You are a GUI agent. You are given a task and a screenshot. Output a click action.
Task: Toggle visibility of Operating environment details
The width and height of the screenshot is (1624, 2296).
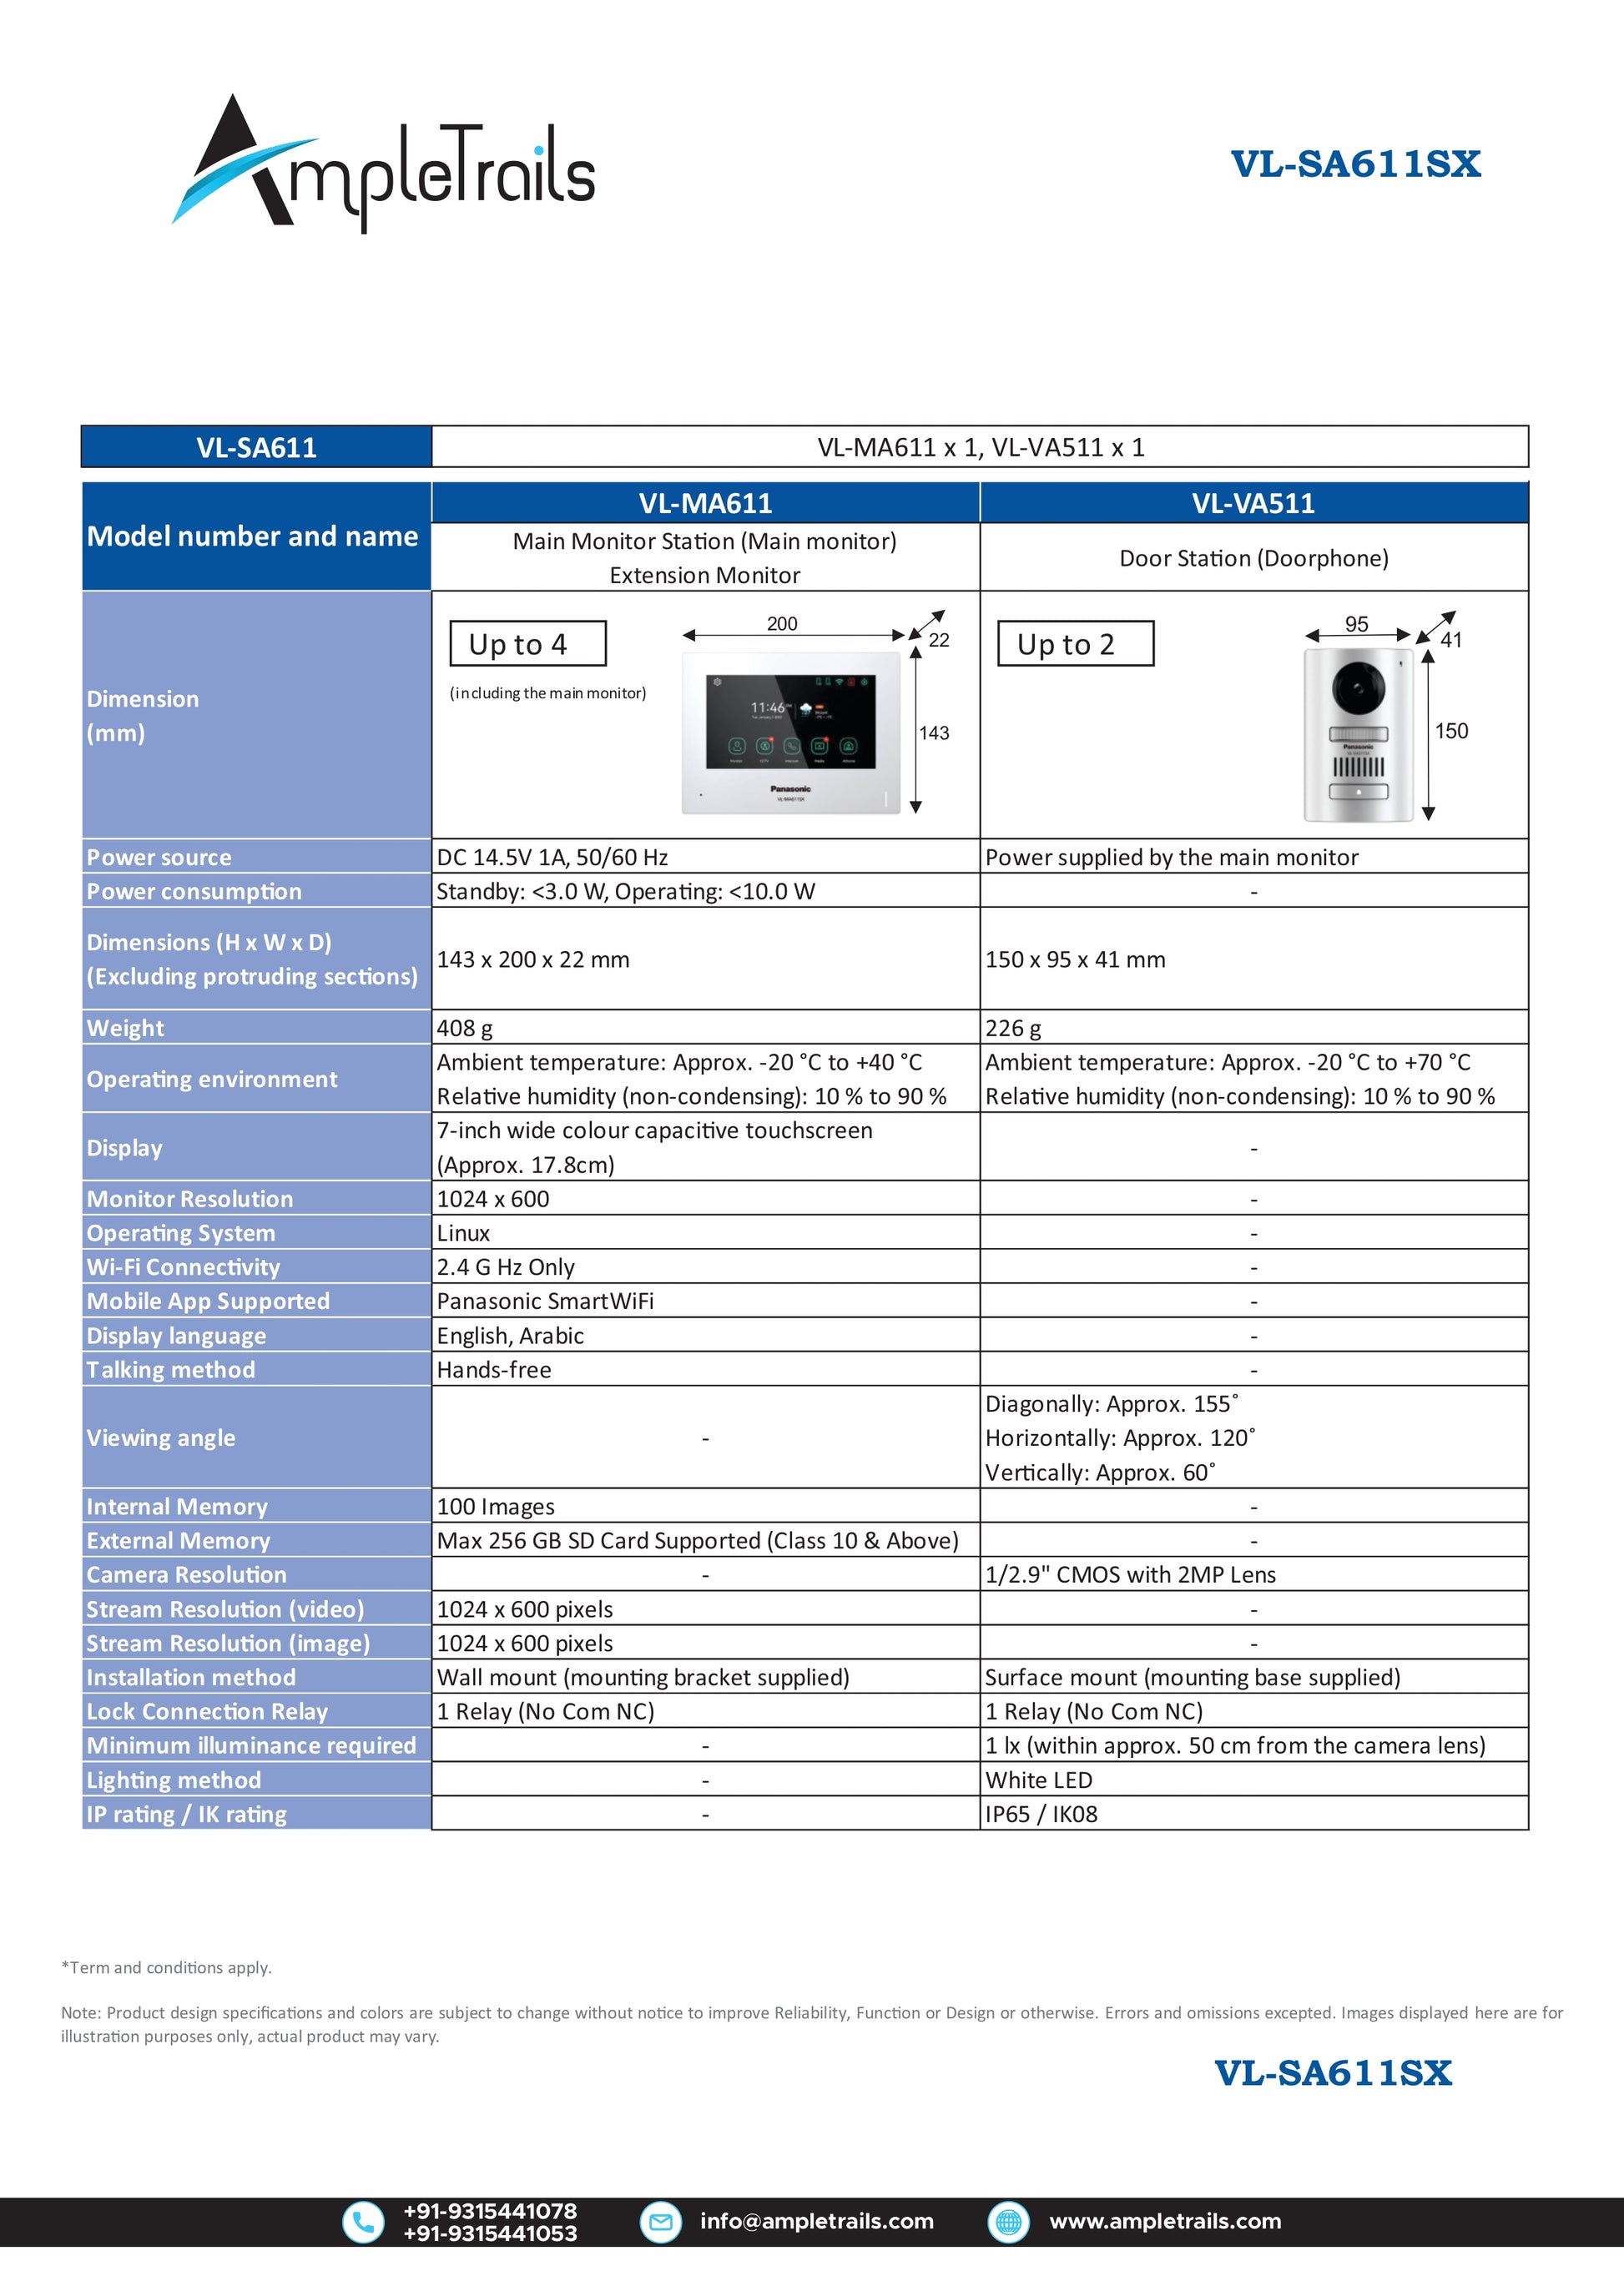230,1082
